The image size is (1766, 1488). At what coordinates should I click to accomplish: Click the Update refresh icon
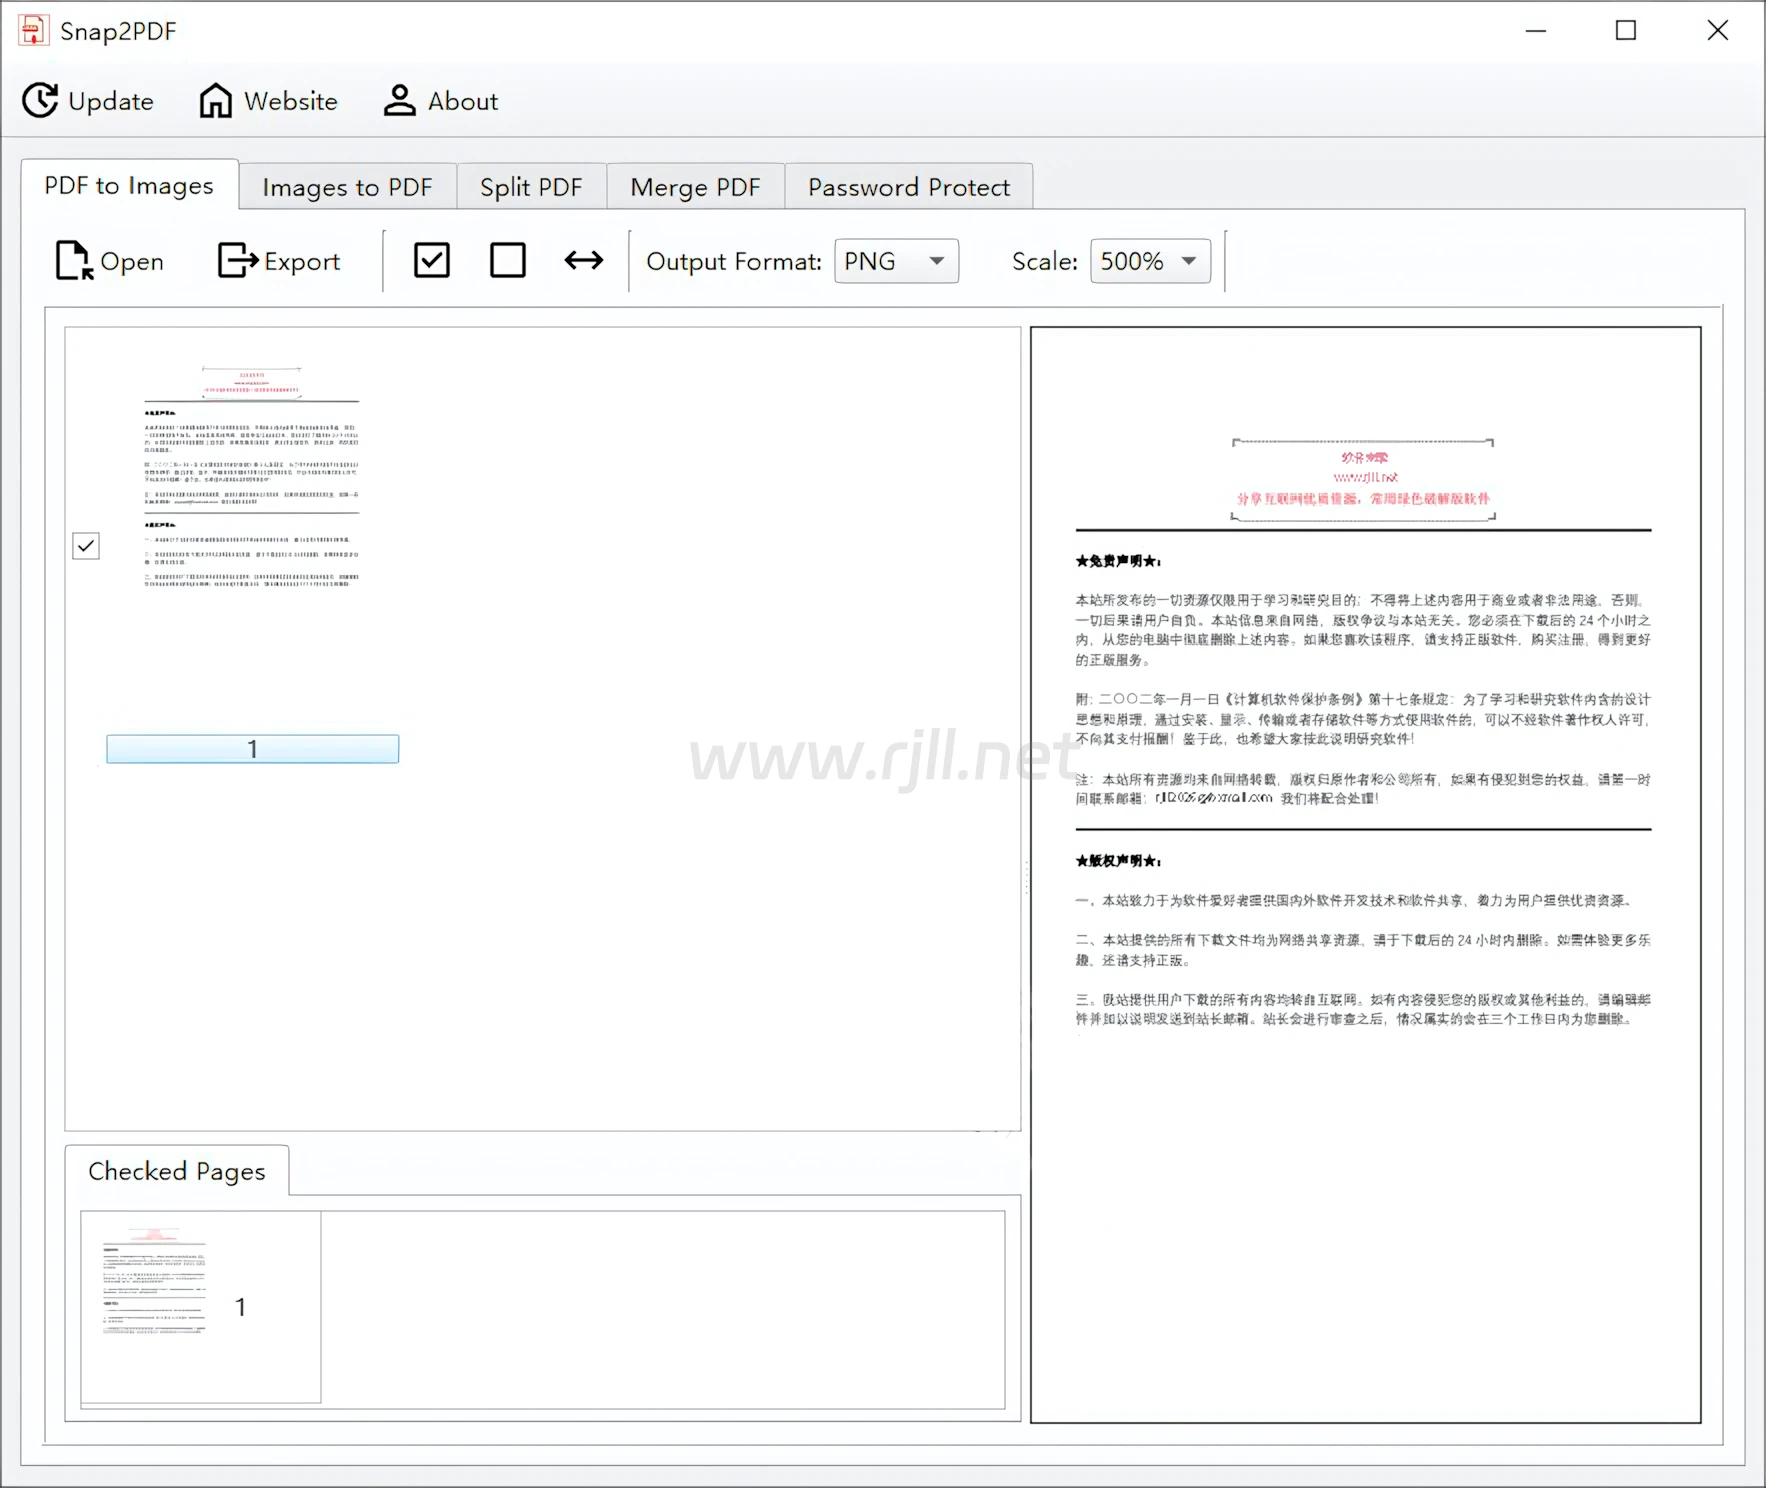click(x=40, y=101)
